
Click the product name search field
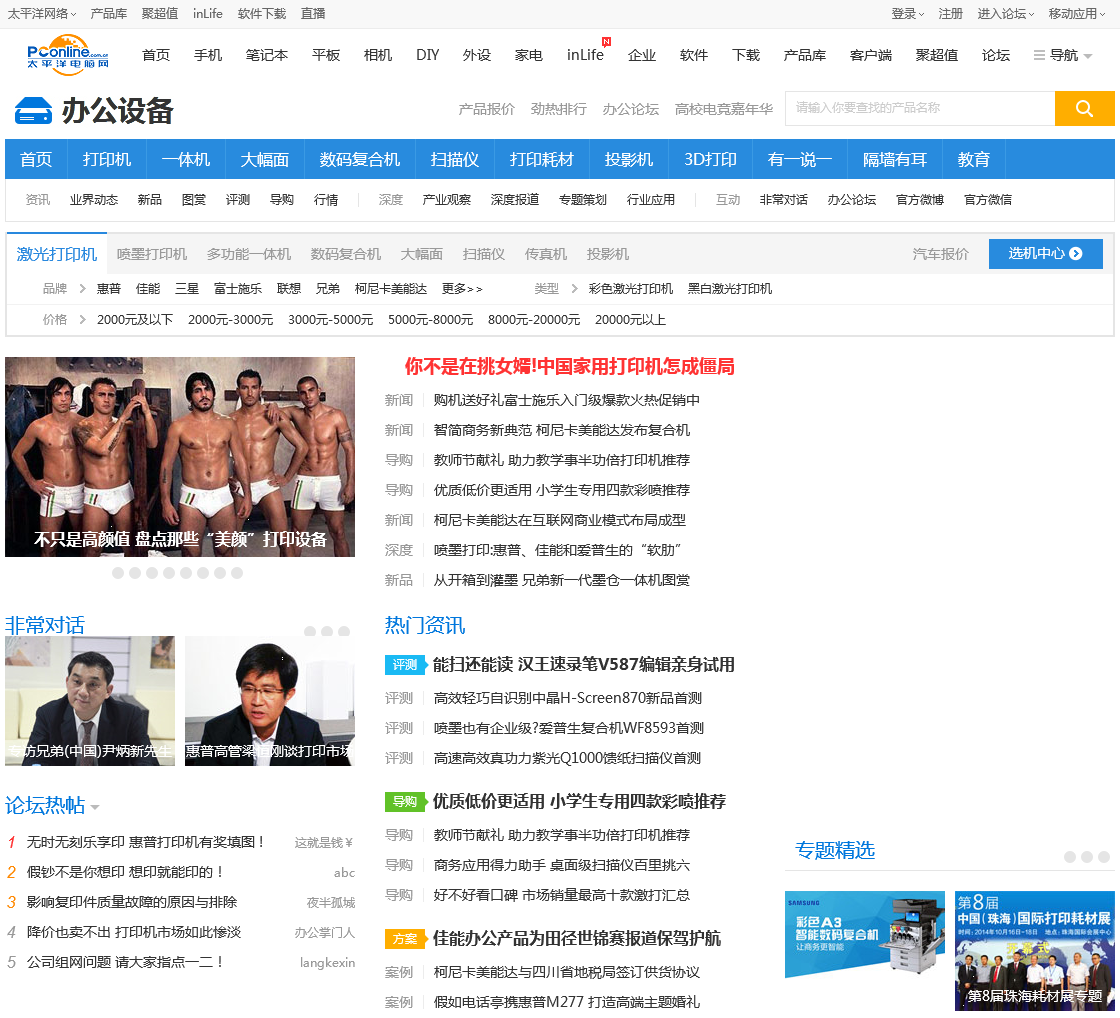click(x=920, y=109)
